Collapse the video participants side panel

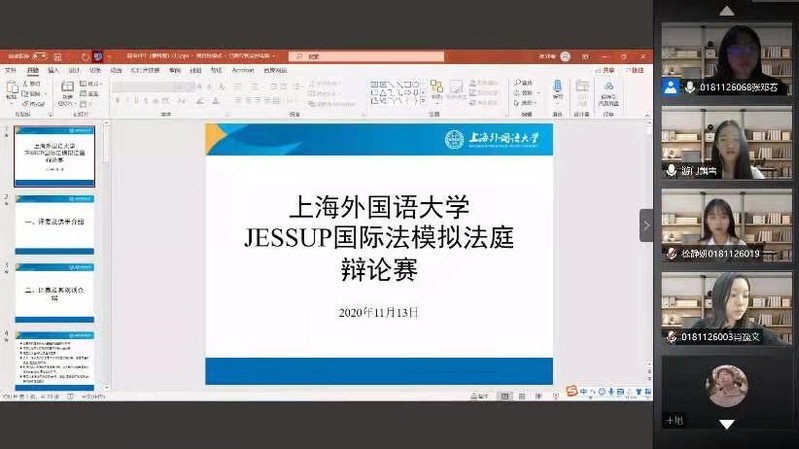[x=646, y=225]
